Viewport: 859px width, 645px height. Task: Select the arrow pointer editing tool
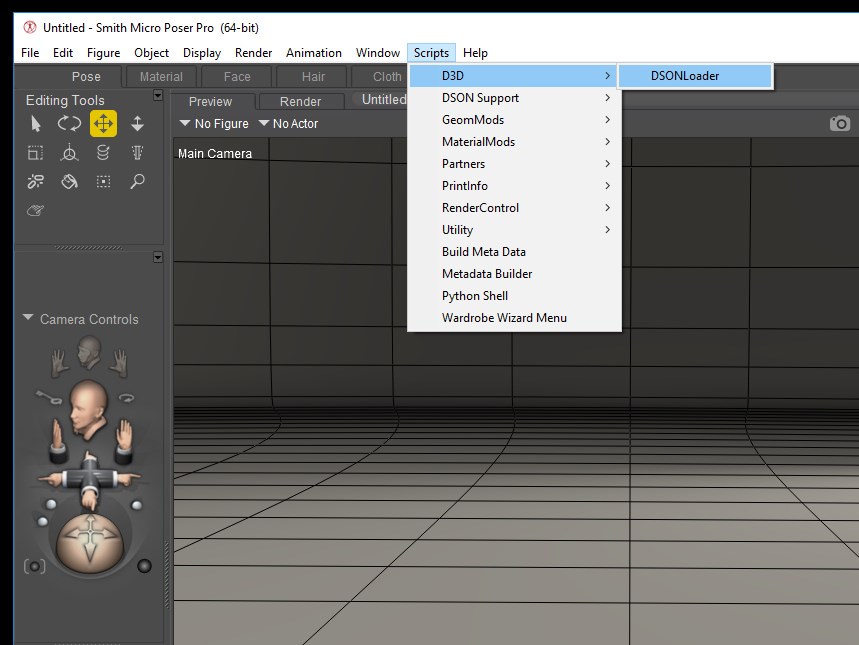pyautogui.click(x=36, y=124)
